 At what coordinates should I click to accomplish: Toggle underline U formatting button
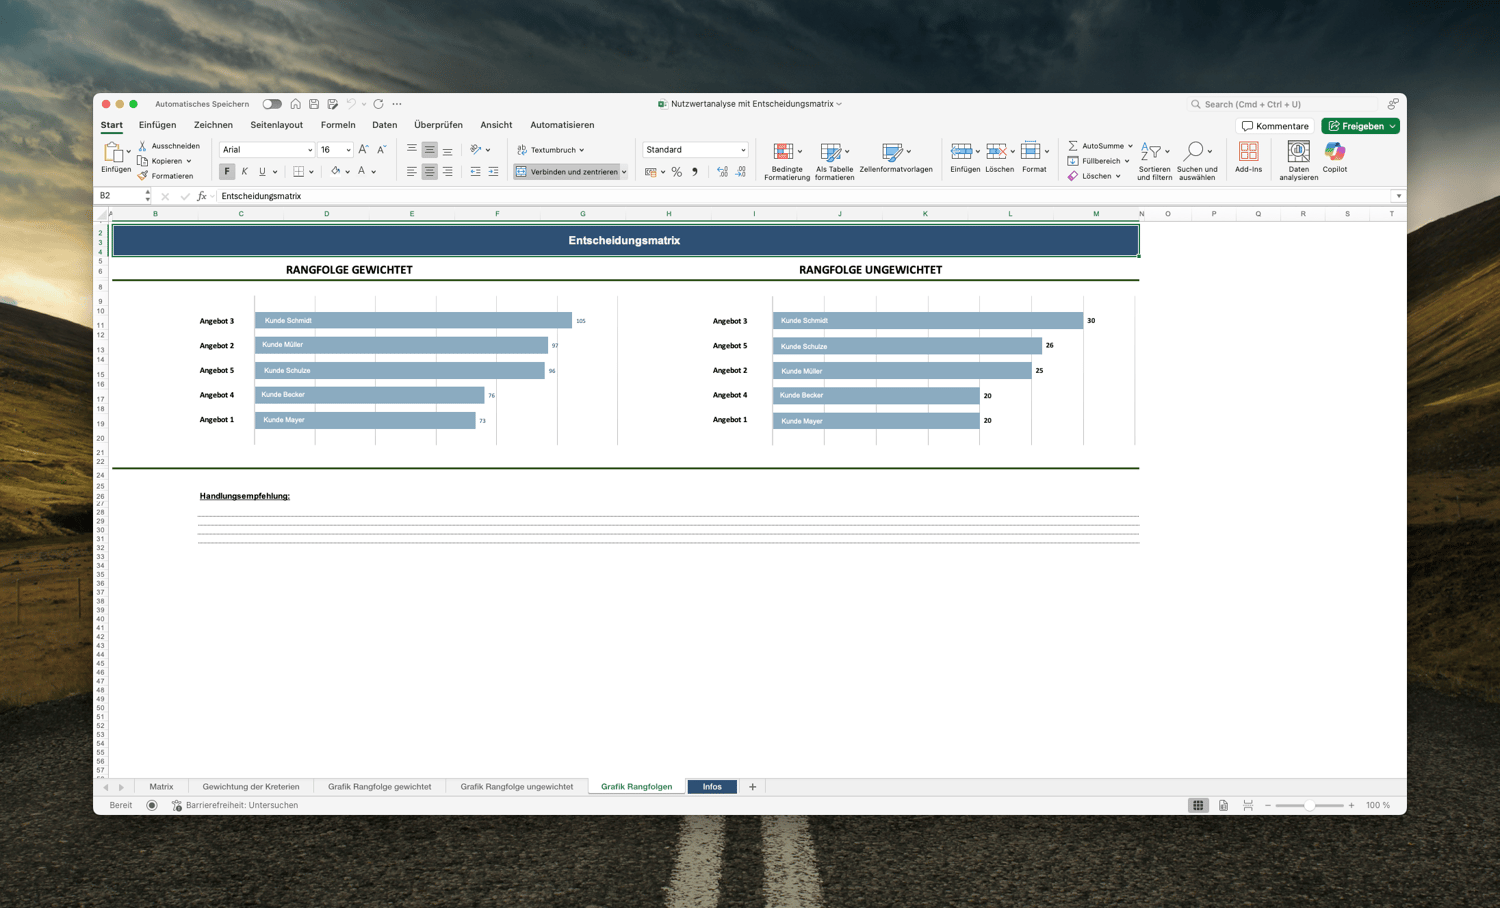click(263, 172)
